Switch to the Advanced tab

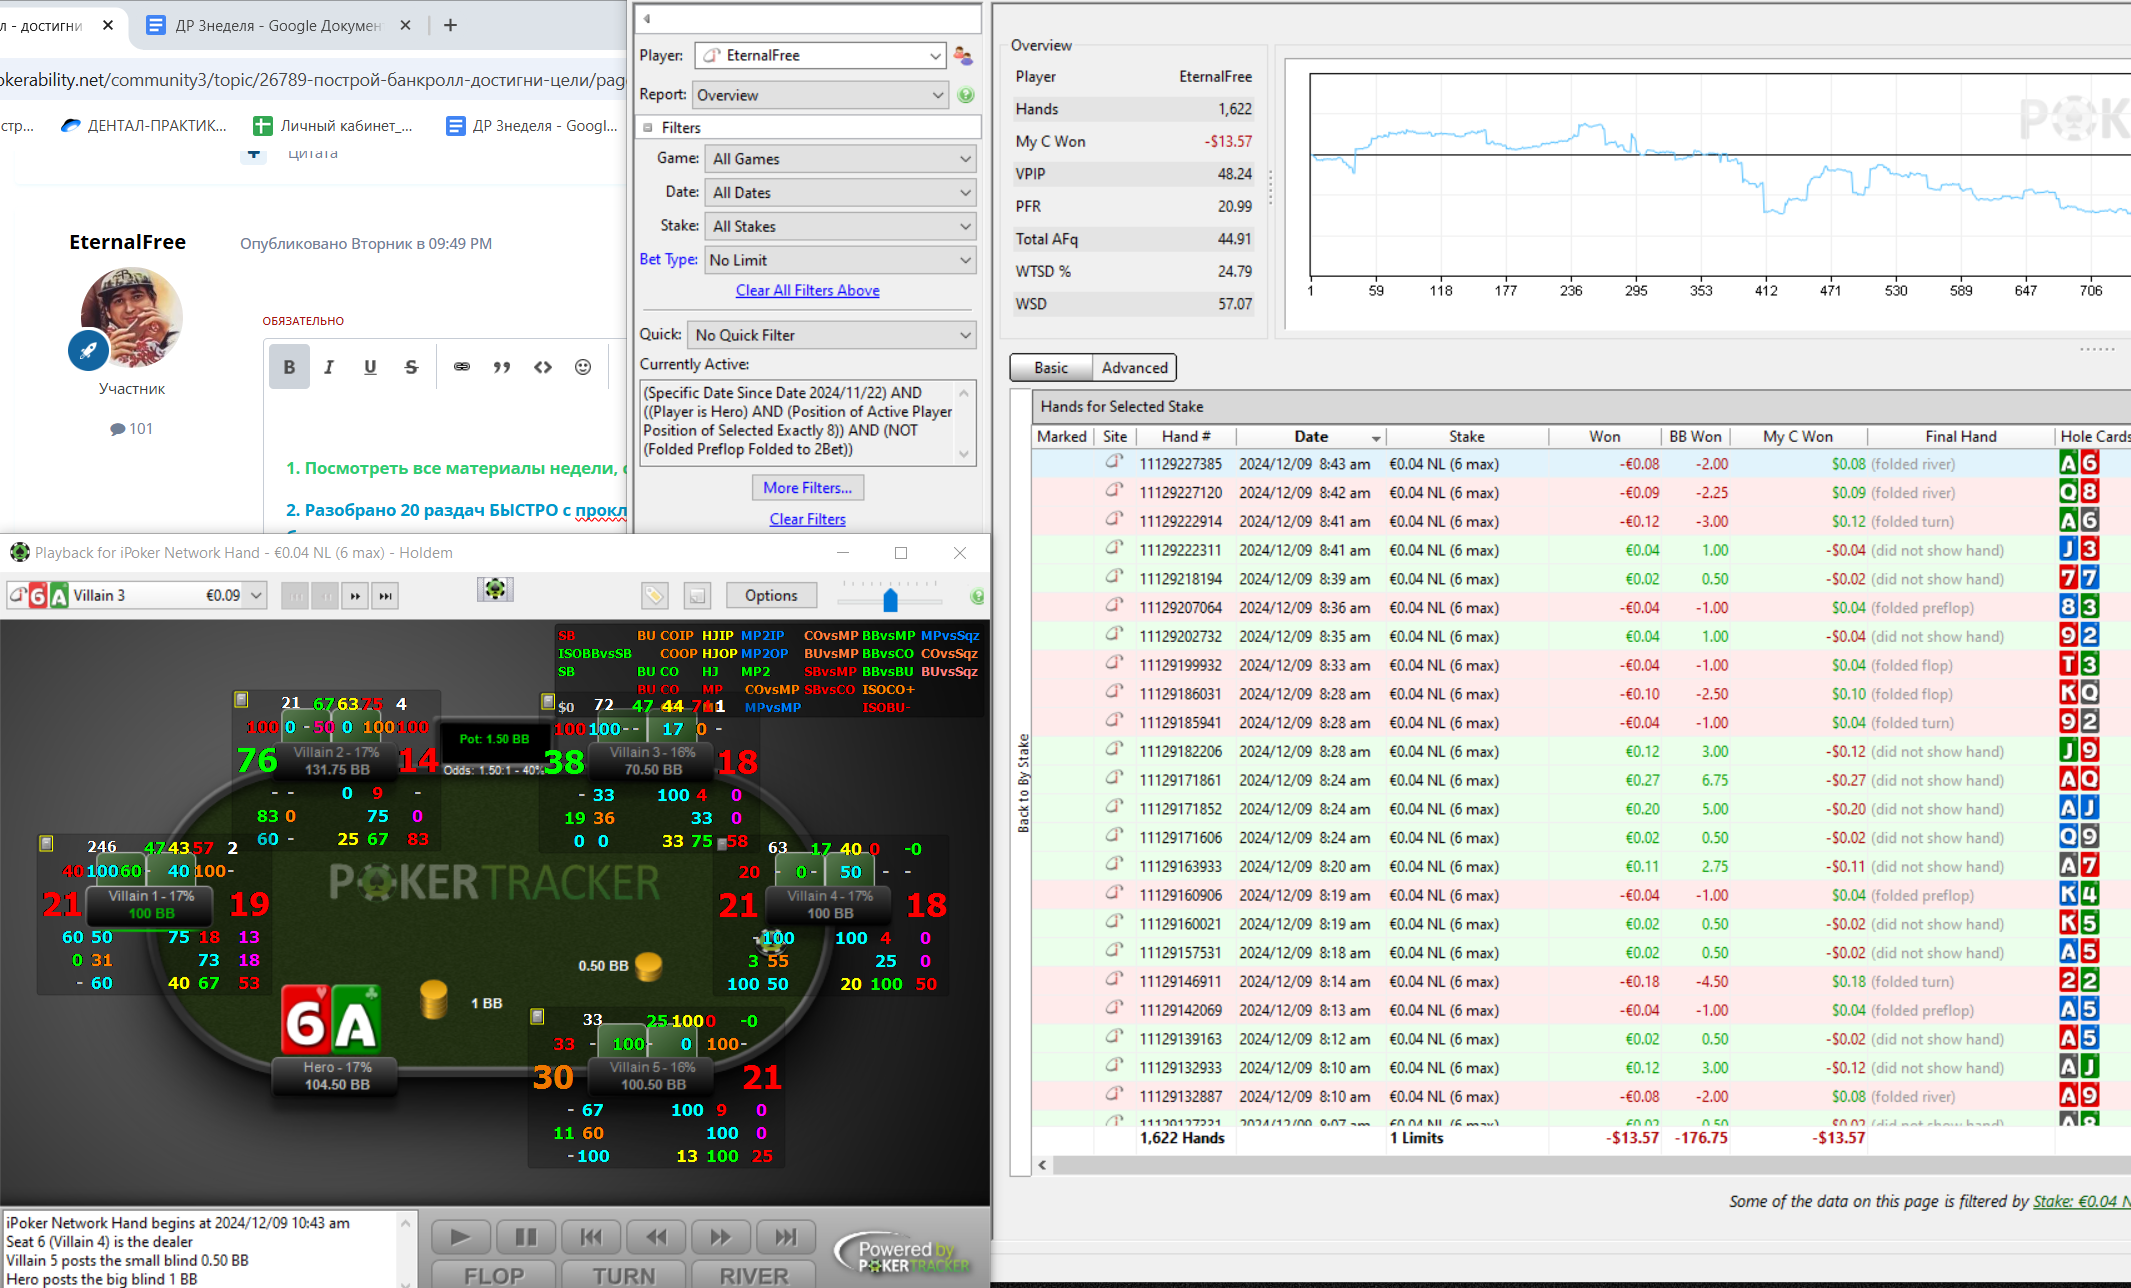coord(1134,368)
